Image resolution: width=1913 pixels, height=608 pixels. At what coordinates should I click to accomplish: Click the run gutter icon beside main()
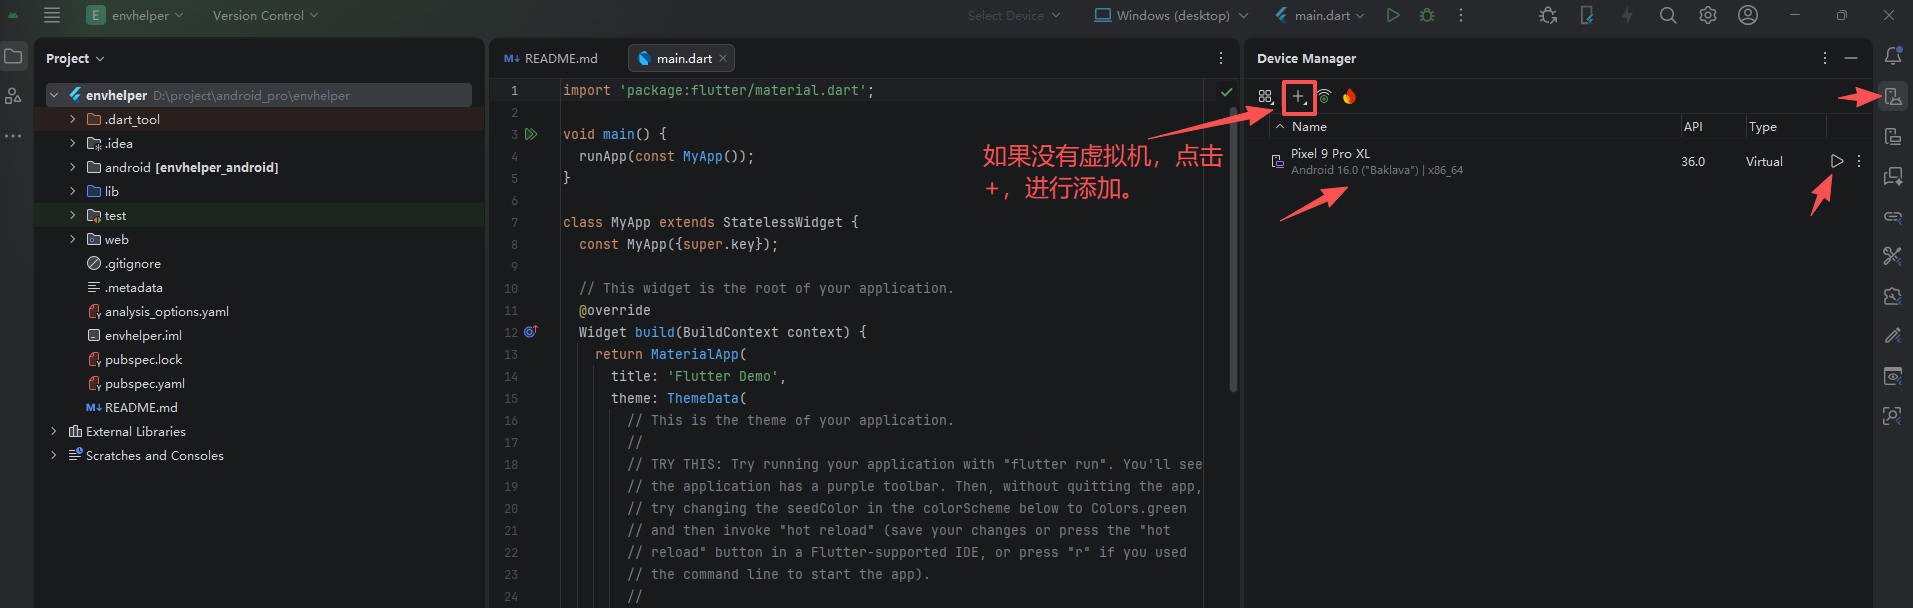coord(532,134)
